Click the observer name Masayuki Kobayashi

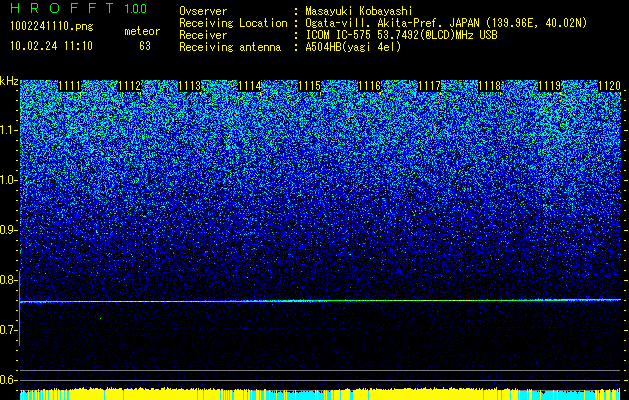(x=359, y=11)
